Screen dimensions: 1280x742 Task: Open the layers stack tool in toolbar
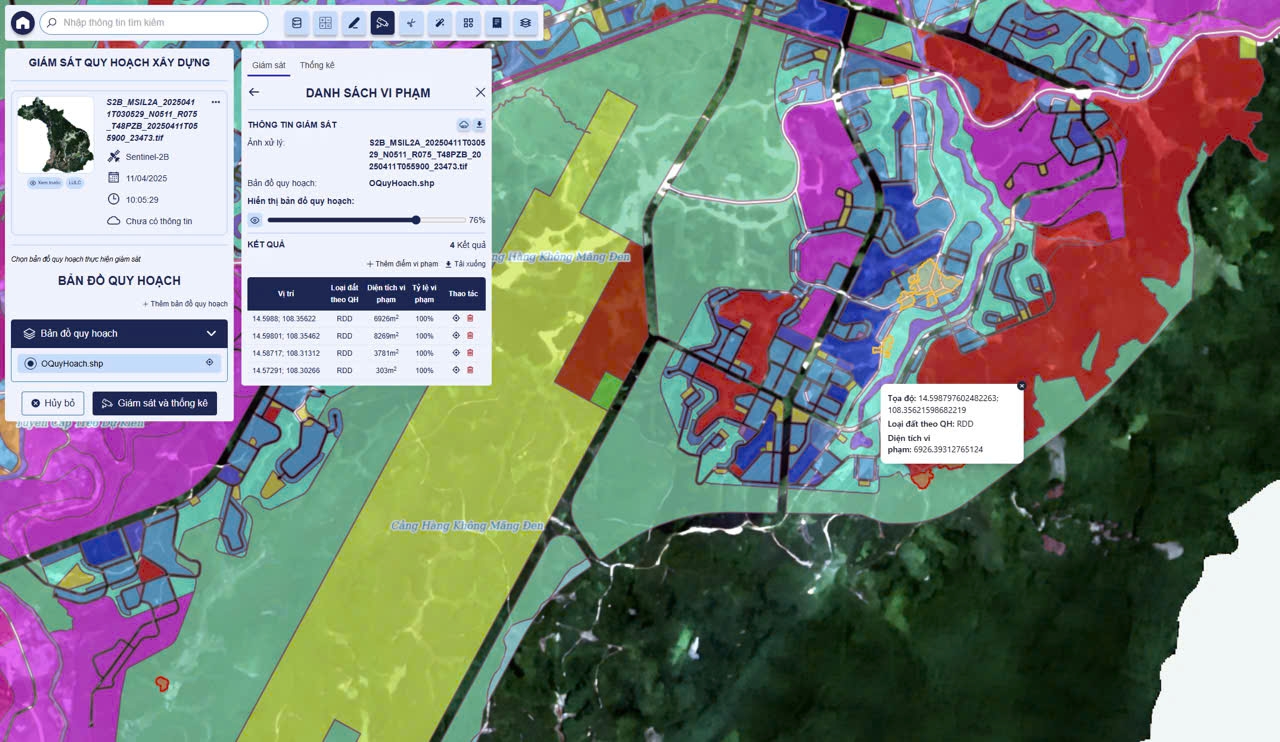click(525, 23)
